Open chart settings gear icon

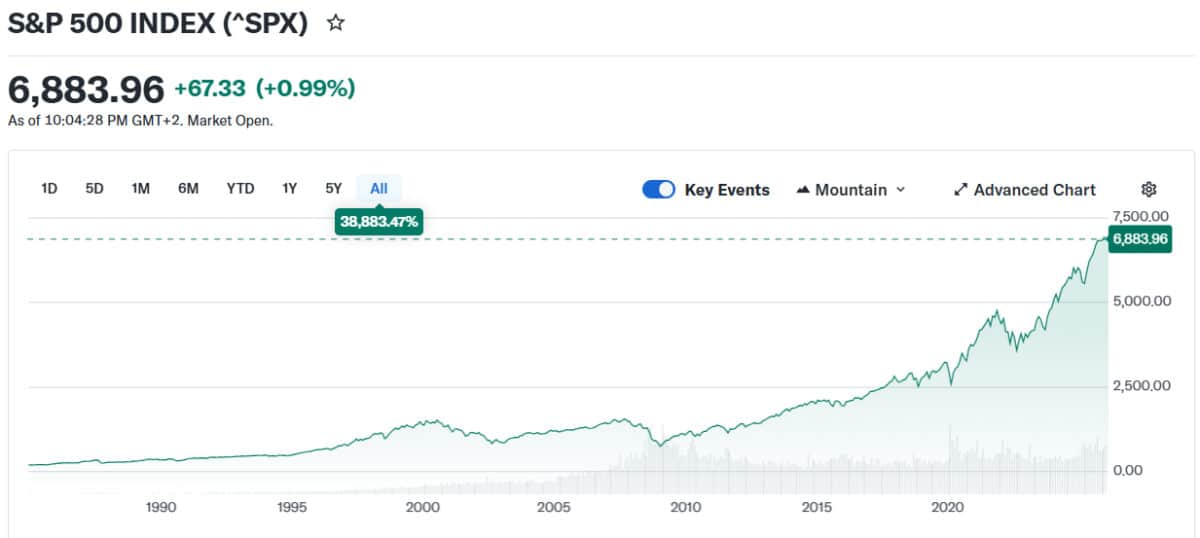(1149, 189)
